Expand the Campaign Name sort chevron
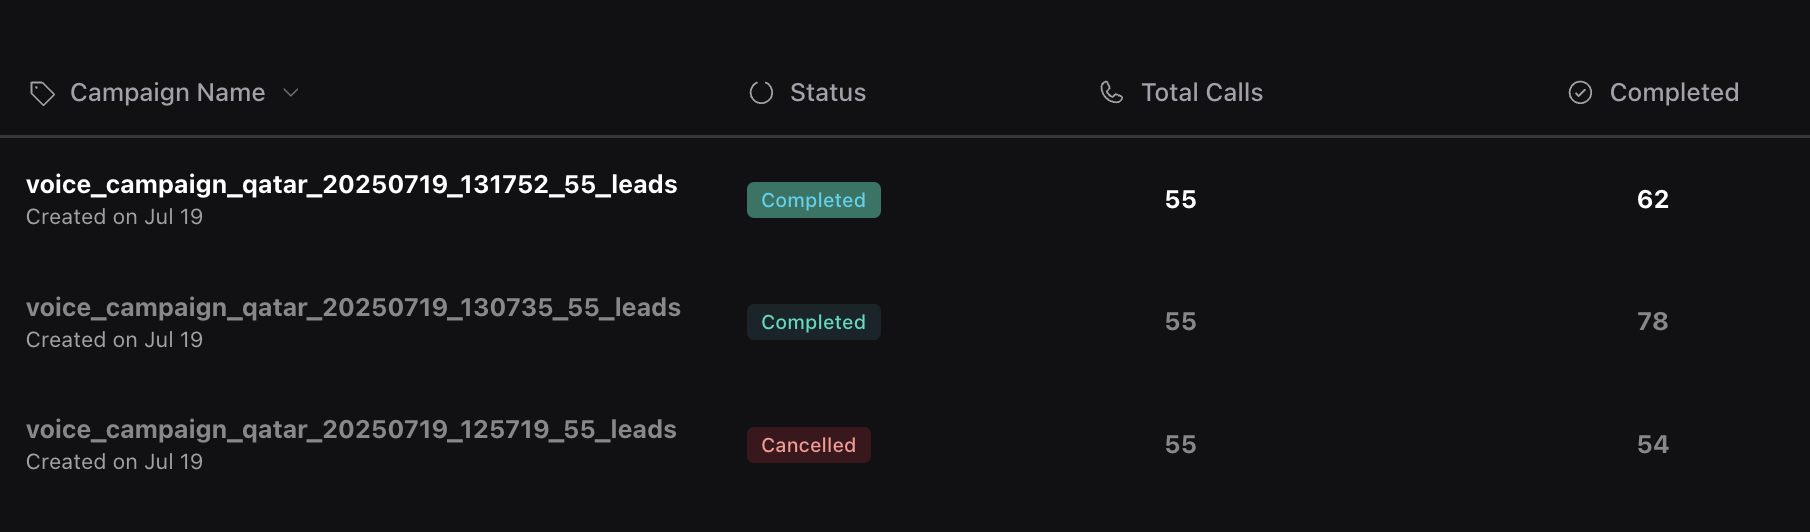This screenshot has height=532, width=1810. point(291,93)
